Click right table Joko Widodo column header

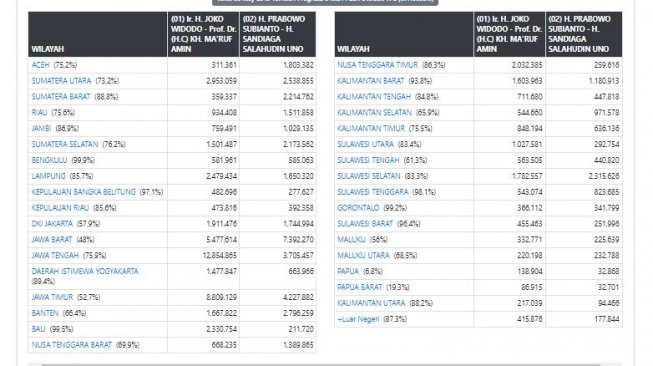point(509,34)
